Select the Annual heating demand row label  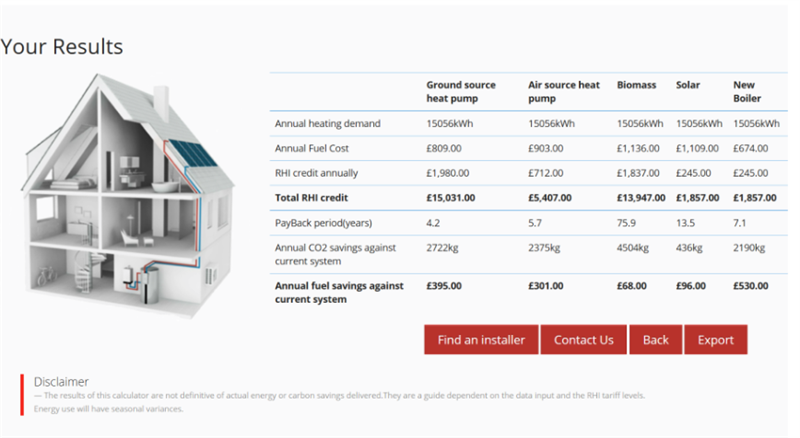coord(327,124)
